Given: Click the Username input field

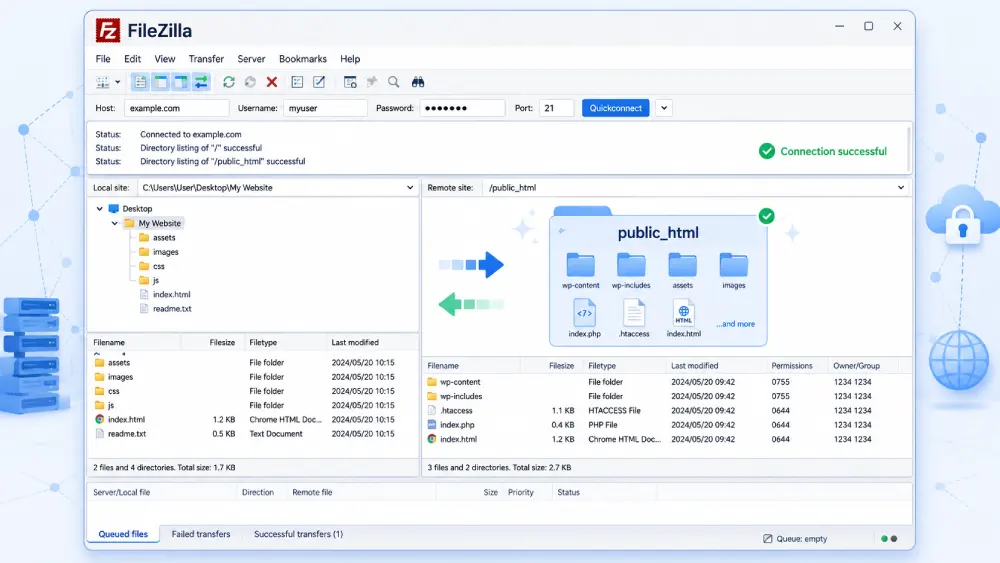Looking at the screenshot, I should tap(325, 108).
